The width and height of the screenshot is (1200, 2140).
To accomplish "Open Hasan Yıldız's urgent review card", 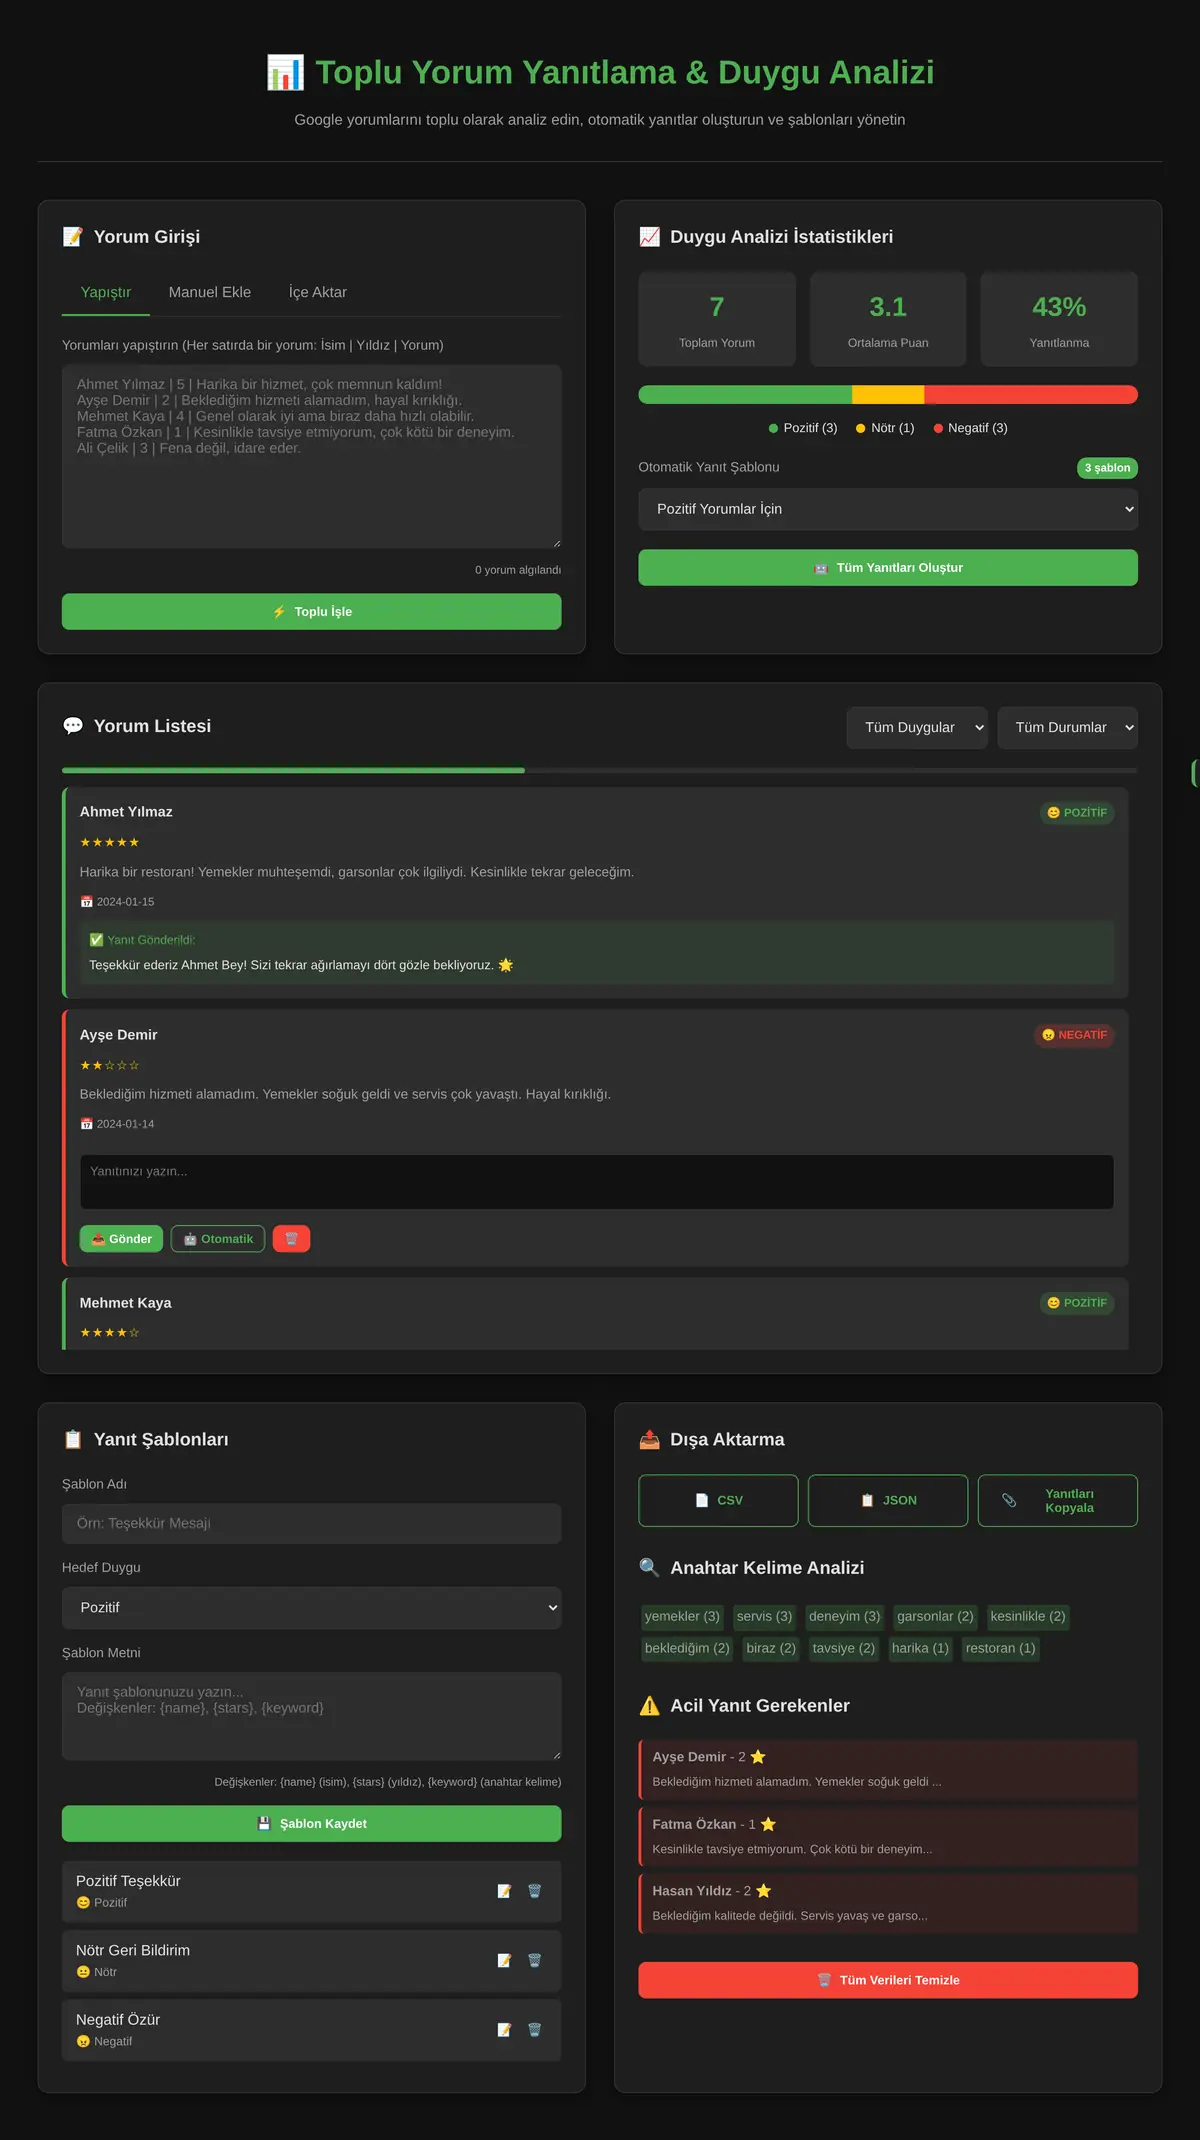I will pos(888,1903).
